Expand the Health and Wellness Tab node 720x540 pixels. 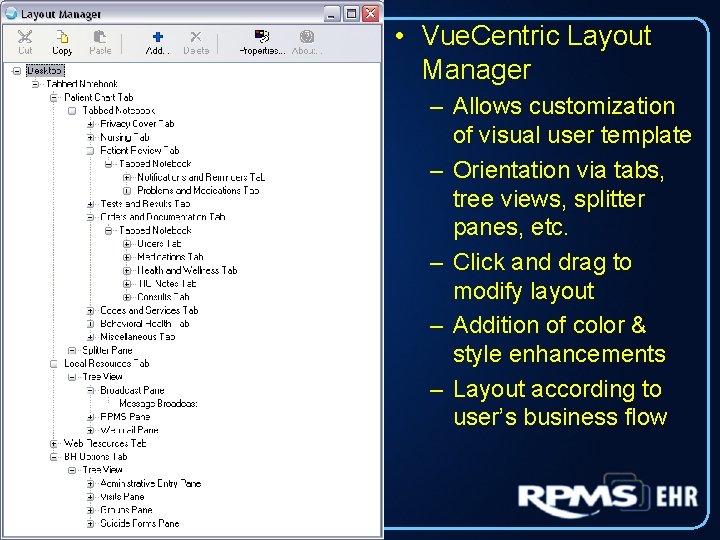(x=127, y=270)
